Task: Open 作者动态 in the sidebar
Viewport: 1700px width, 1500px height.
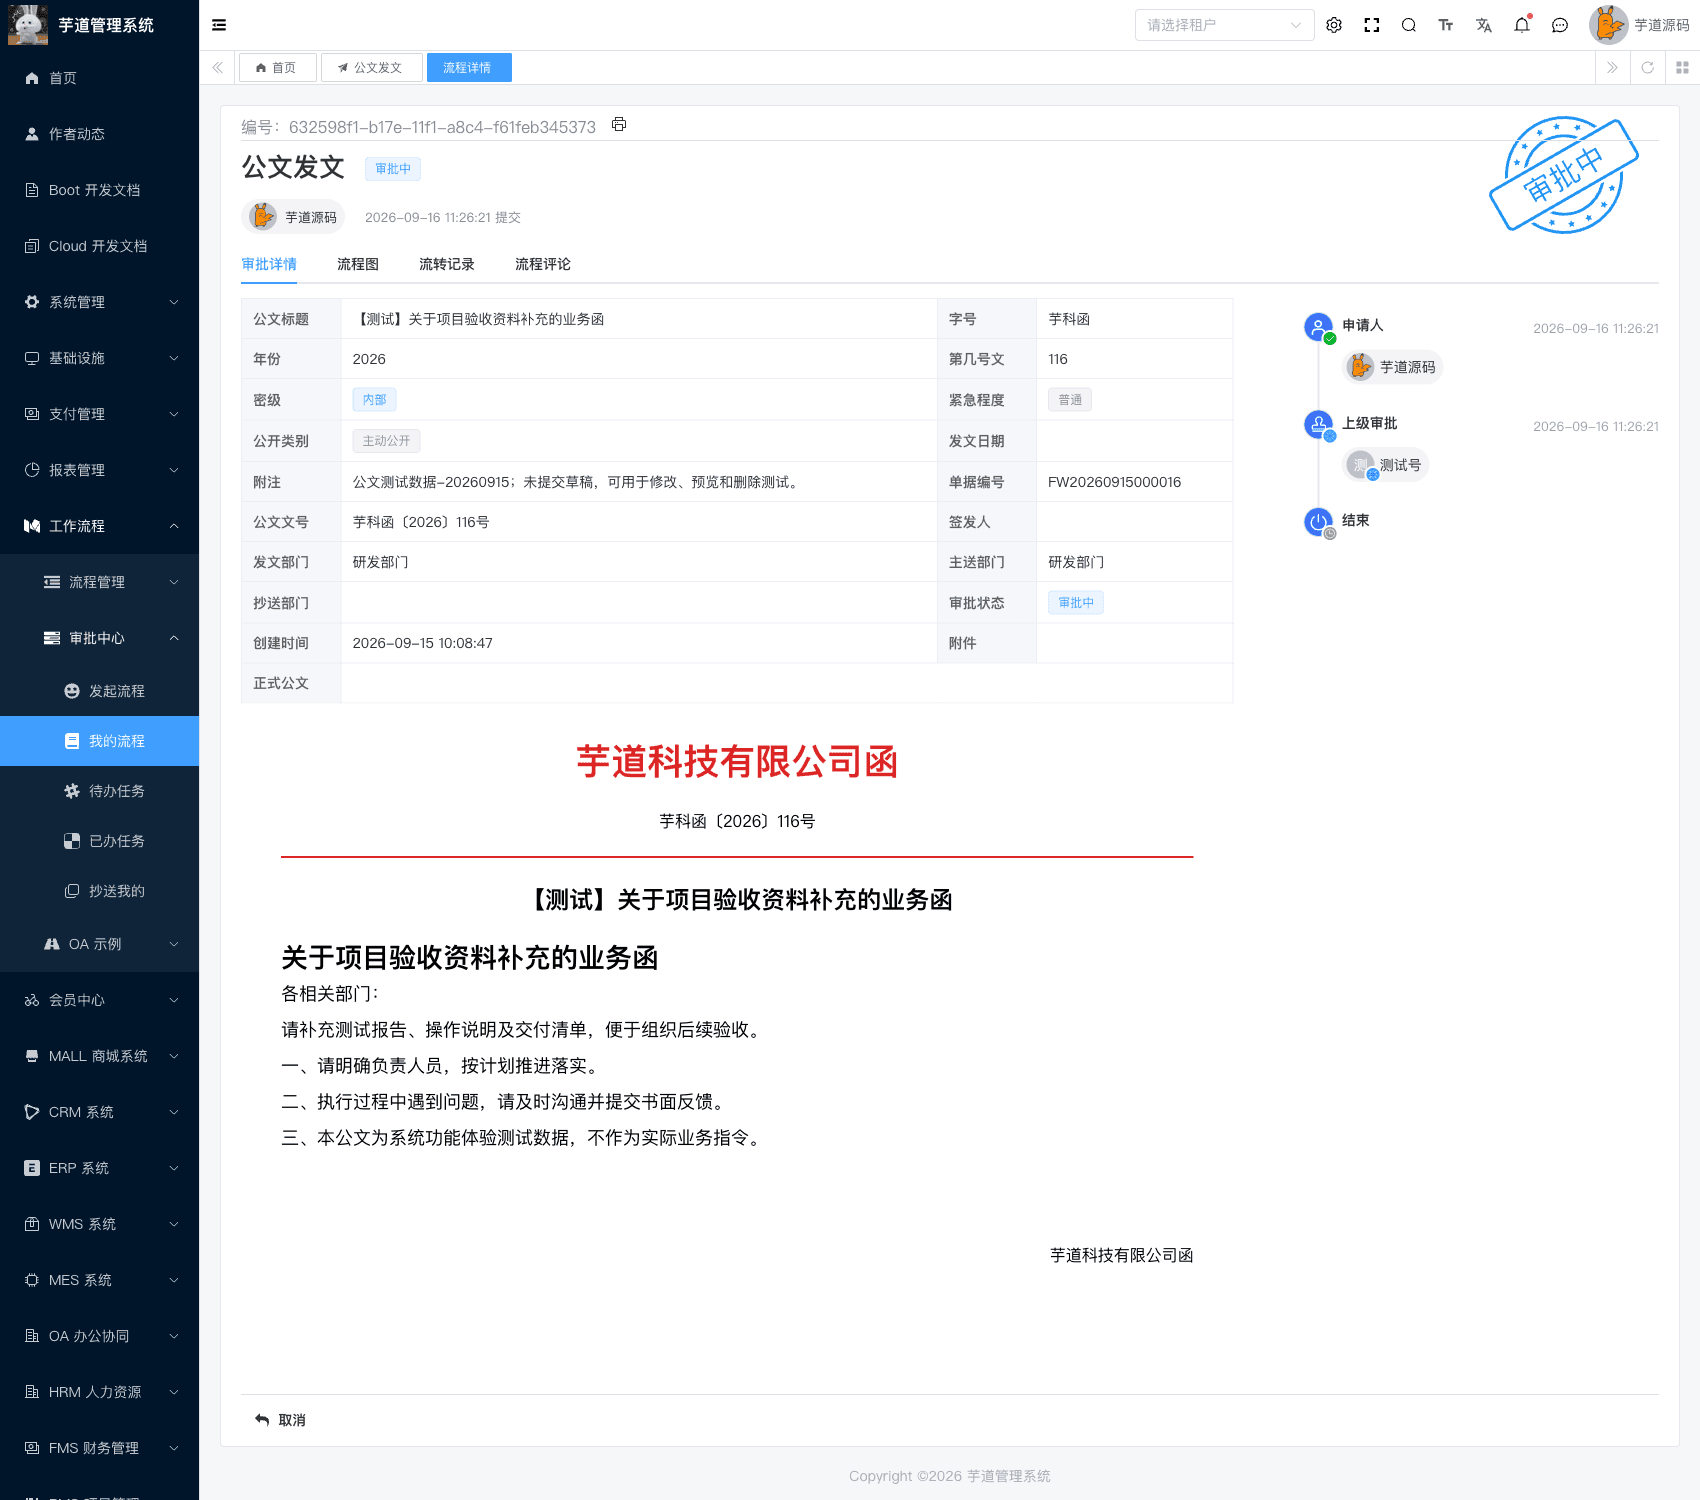Action: point(99,134)
